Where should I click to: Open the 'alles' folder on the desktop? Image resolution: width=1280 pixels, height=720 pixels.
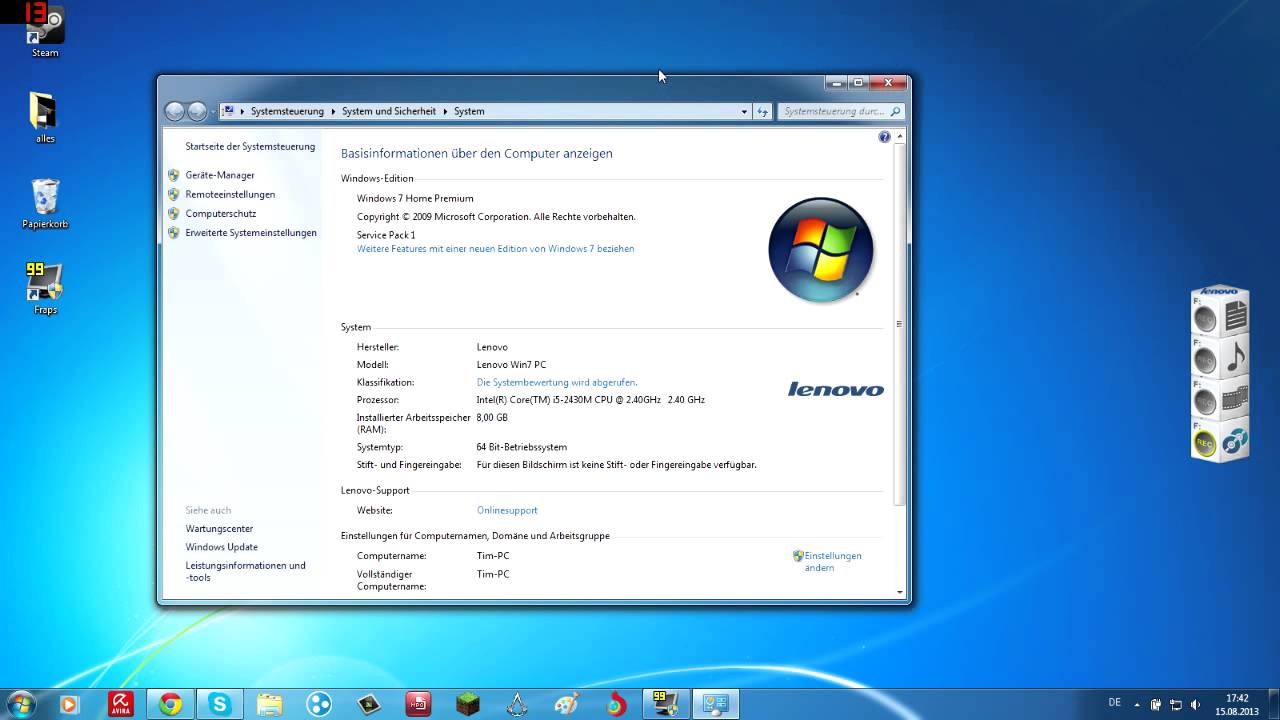(x=44, y=118)
